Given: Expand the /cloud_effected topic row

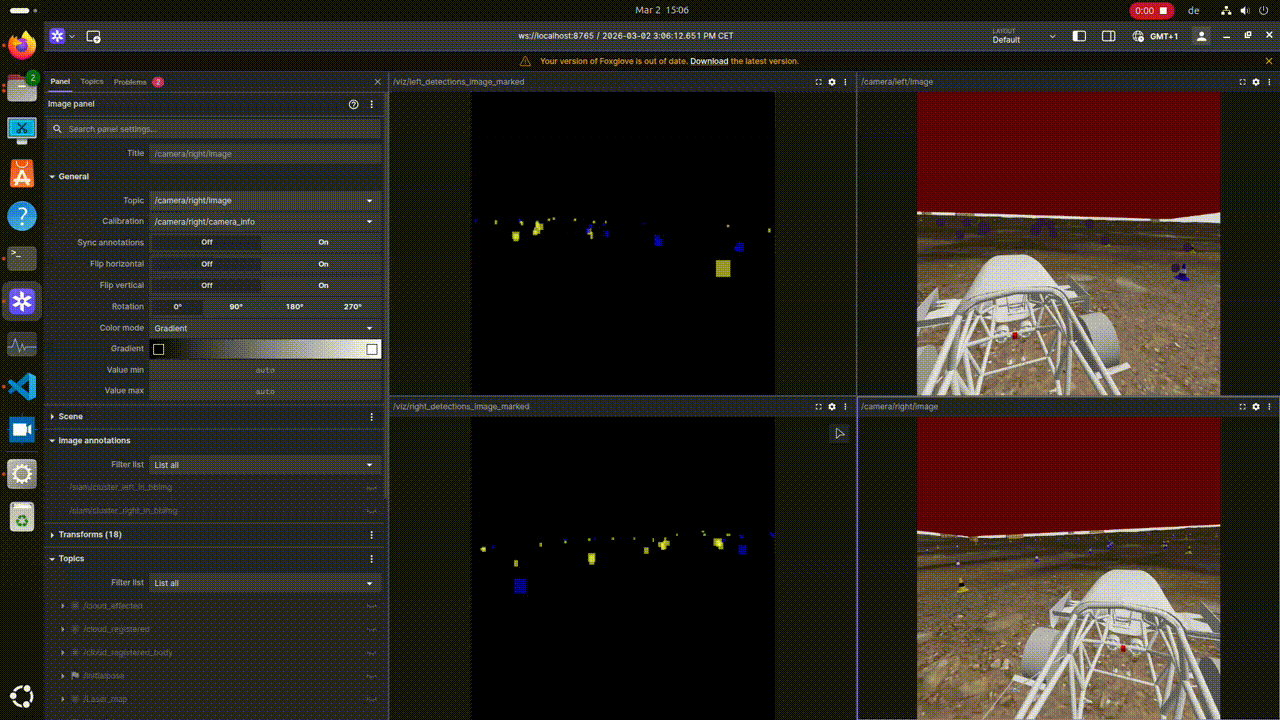Looking at the screenshot, I should tap(63, 606).
